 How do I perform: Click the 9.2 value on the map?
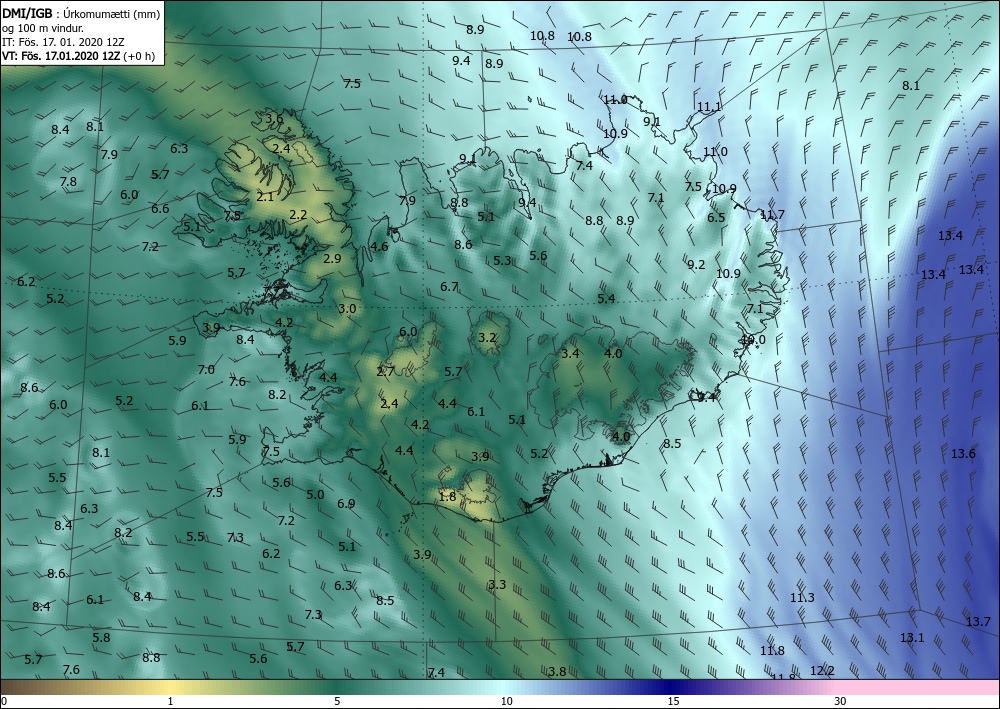pyautogui.click(x=696, y=264)
